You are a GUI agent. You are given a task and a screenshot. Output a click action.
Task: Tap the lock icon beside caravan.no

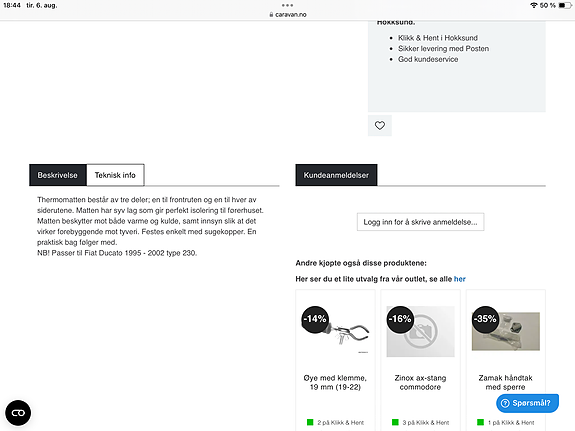271,15
